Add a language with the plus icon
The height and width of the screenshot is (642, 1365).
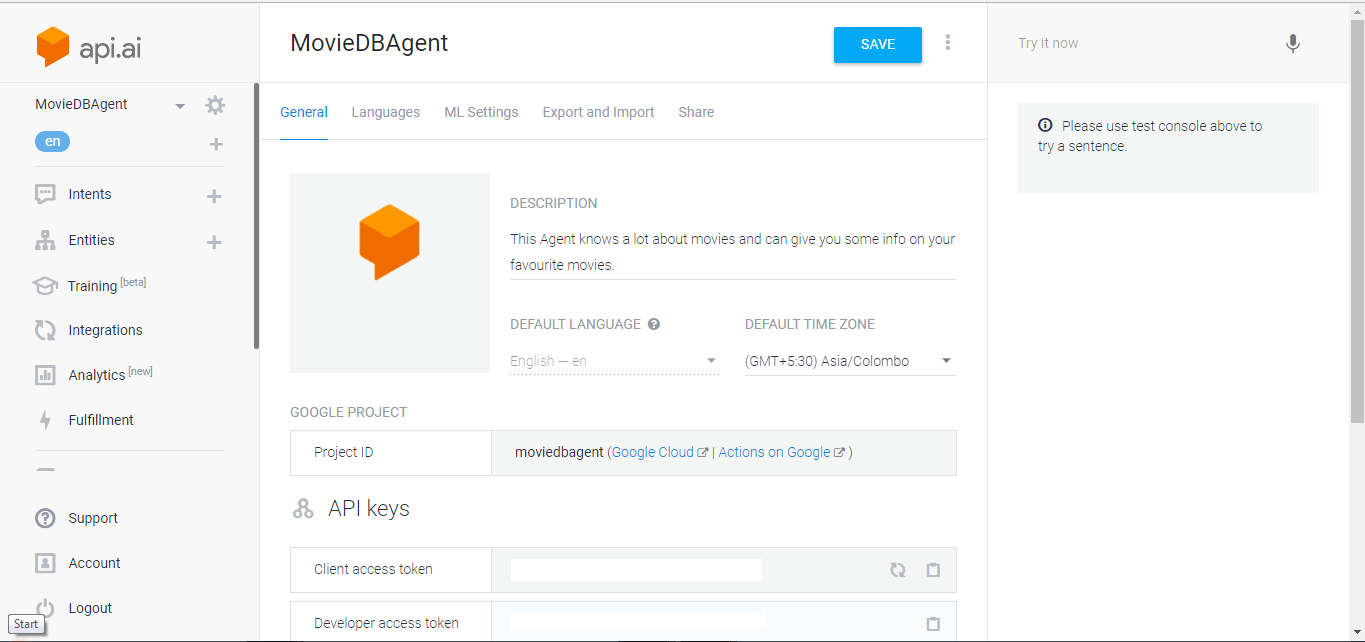[x=216, y=144]
